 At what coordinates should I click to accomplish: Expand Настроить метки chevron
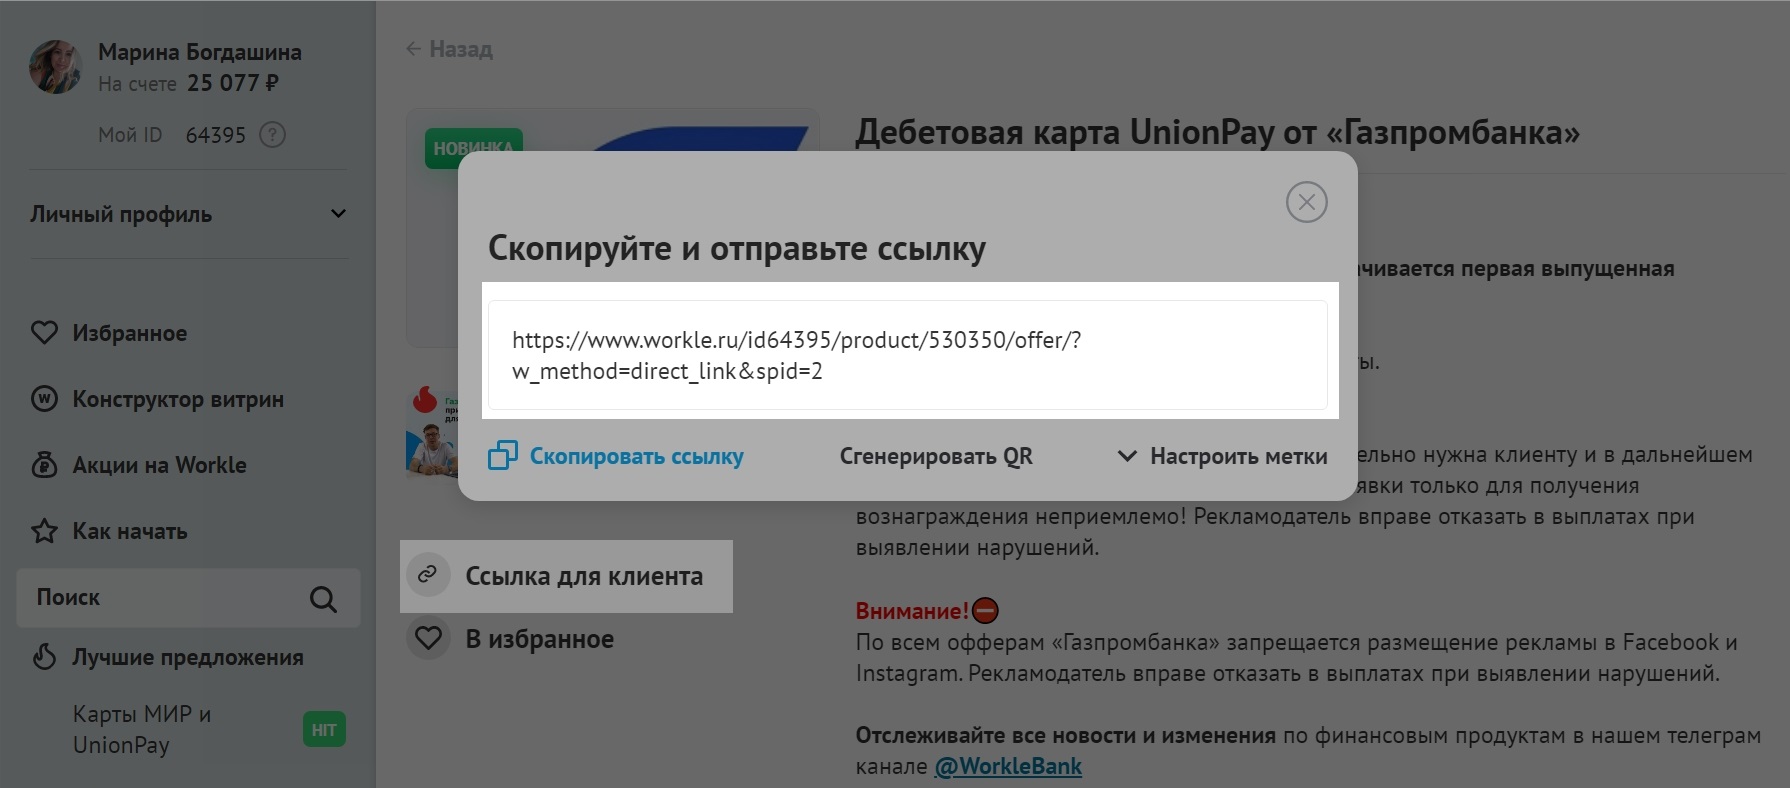(1126, 456)
